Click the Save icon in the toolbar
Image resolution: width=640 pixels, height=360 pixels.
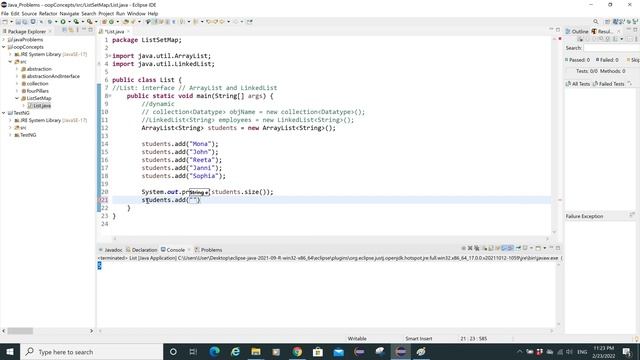pos(18,22)
